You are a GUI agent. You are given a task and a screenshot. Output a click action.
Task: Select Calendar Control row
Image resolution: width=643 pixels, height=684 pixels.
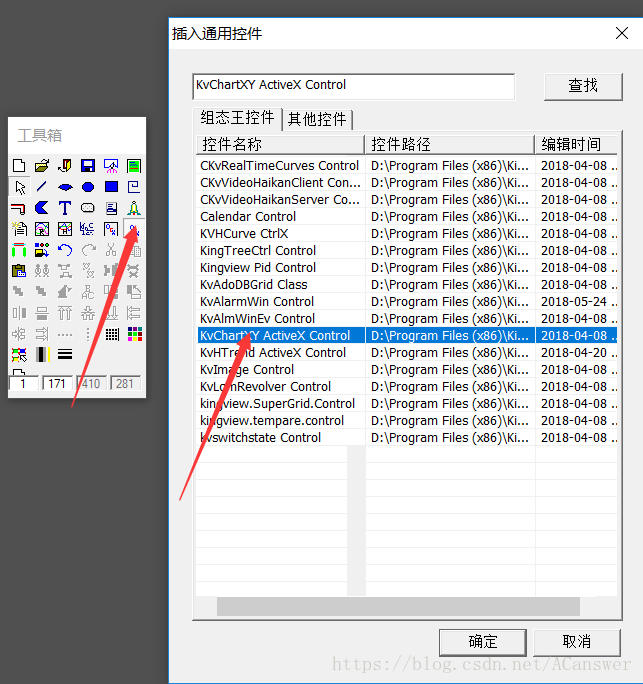[407, 217]
